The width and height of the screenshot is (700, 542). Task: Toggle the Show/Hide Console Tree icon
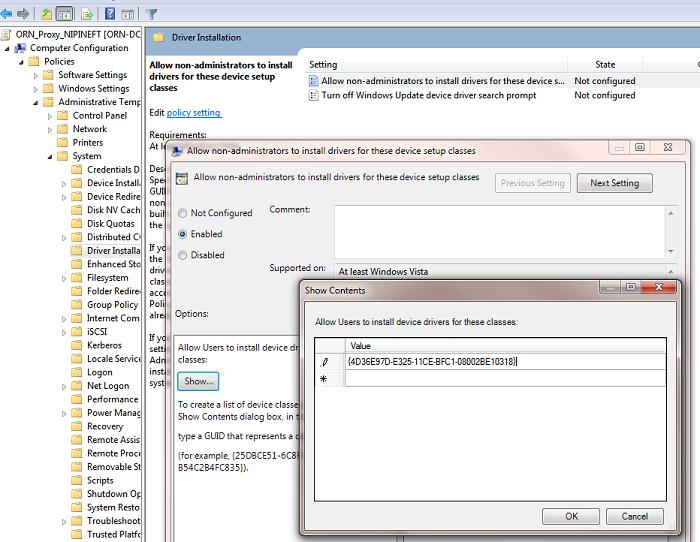(65, 14)
